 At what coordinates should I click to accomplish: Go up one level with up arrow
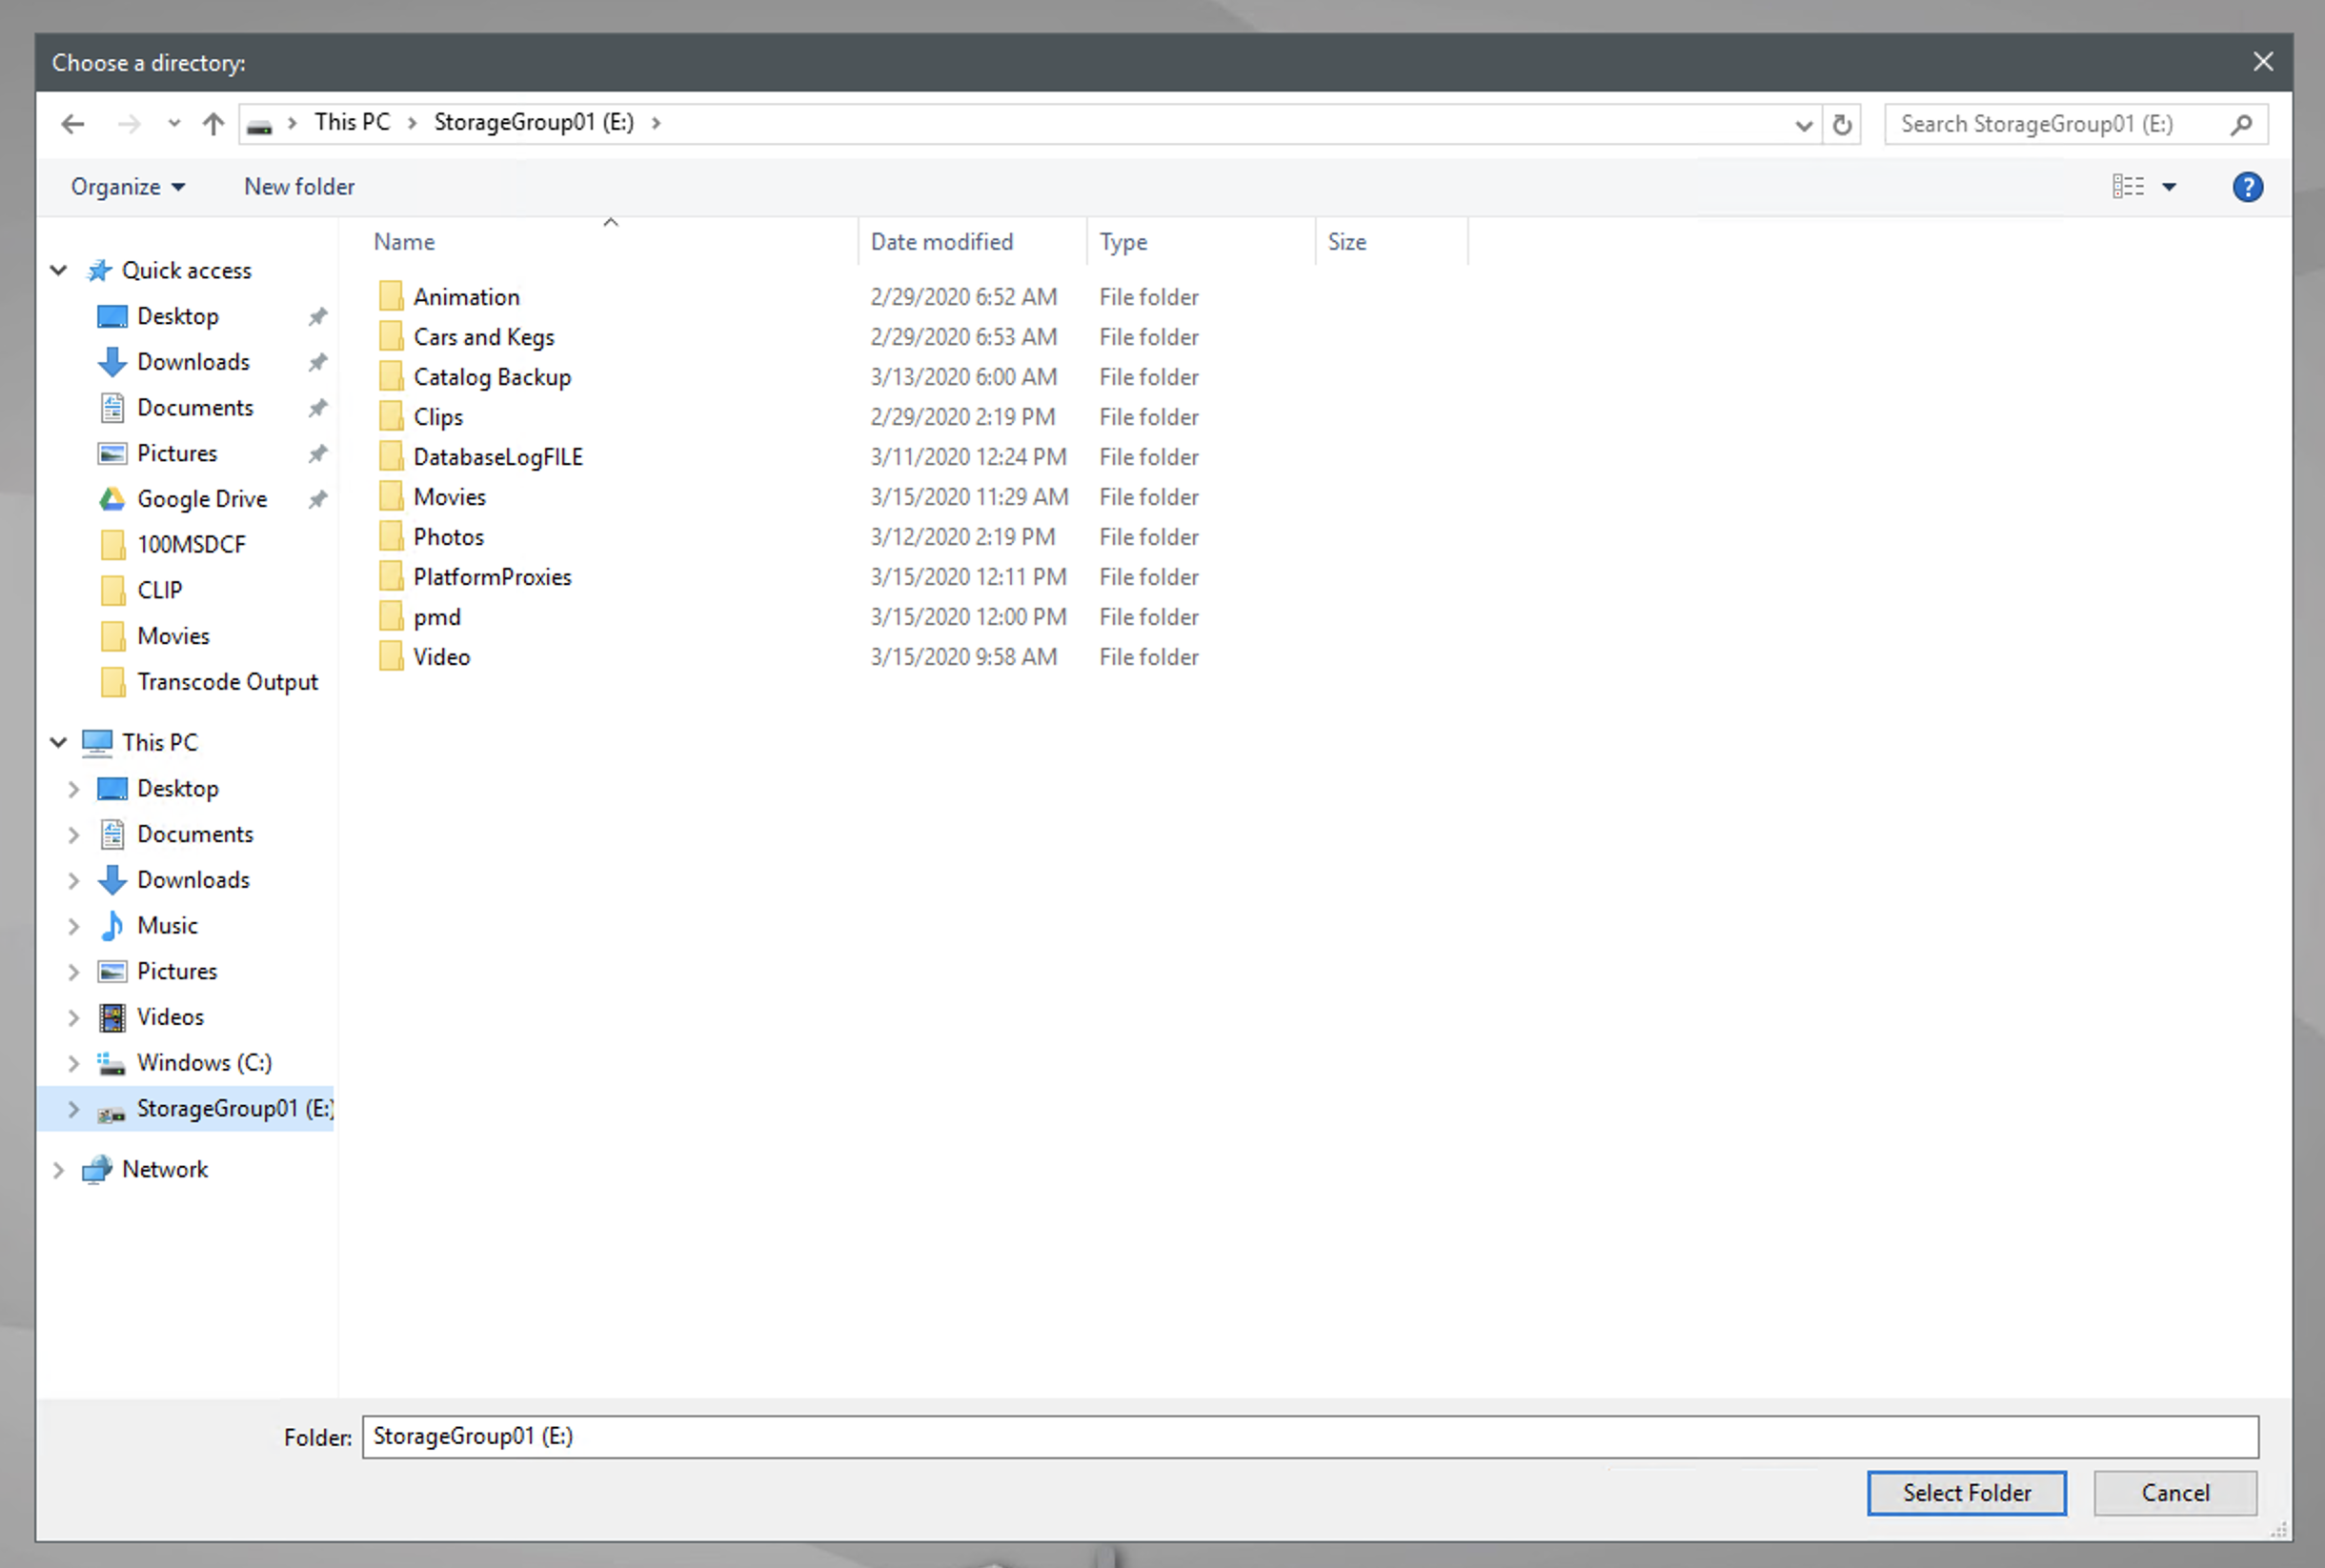[213, 124]
